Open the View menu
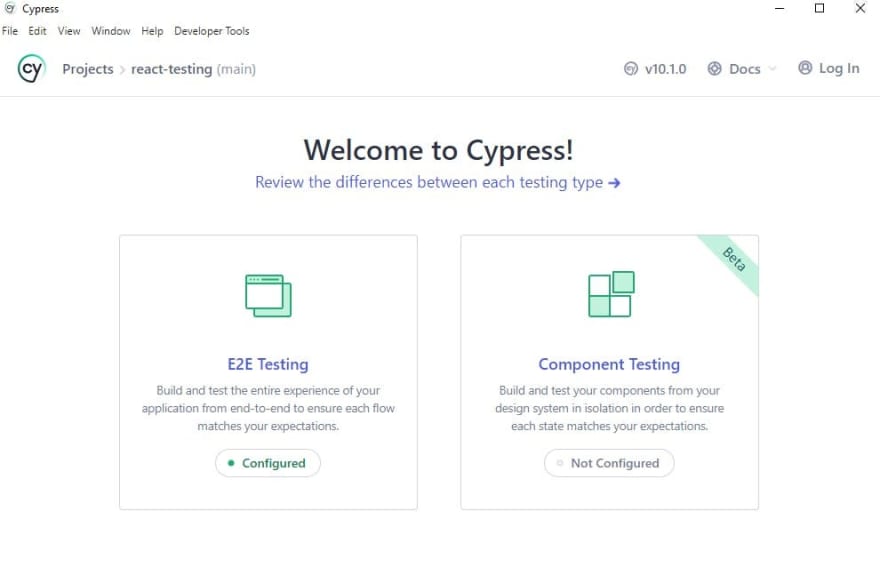 (x=68, y=31)
